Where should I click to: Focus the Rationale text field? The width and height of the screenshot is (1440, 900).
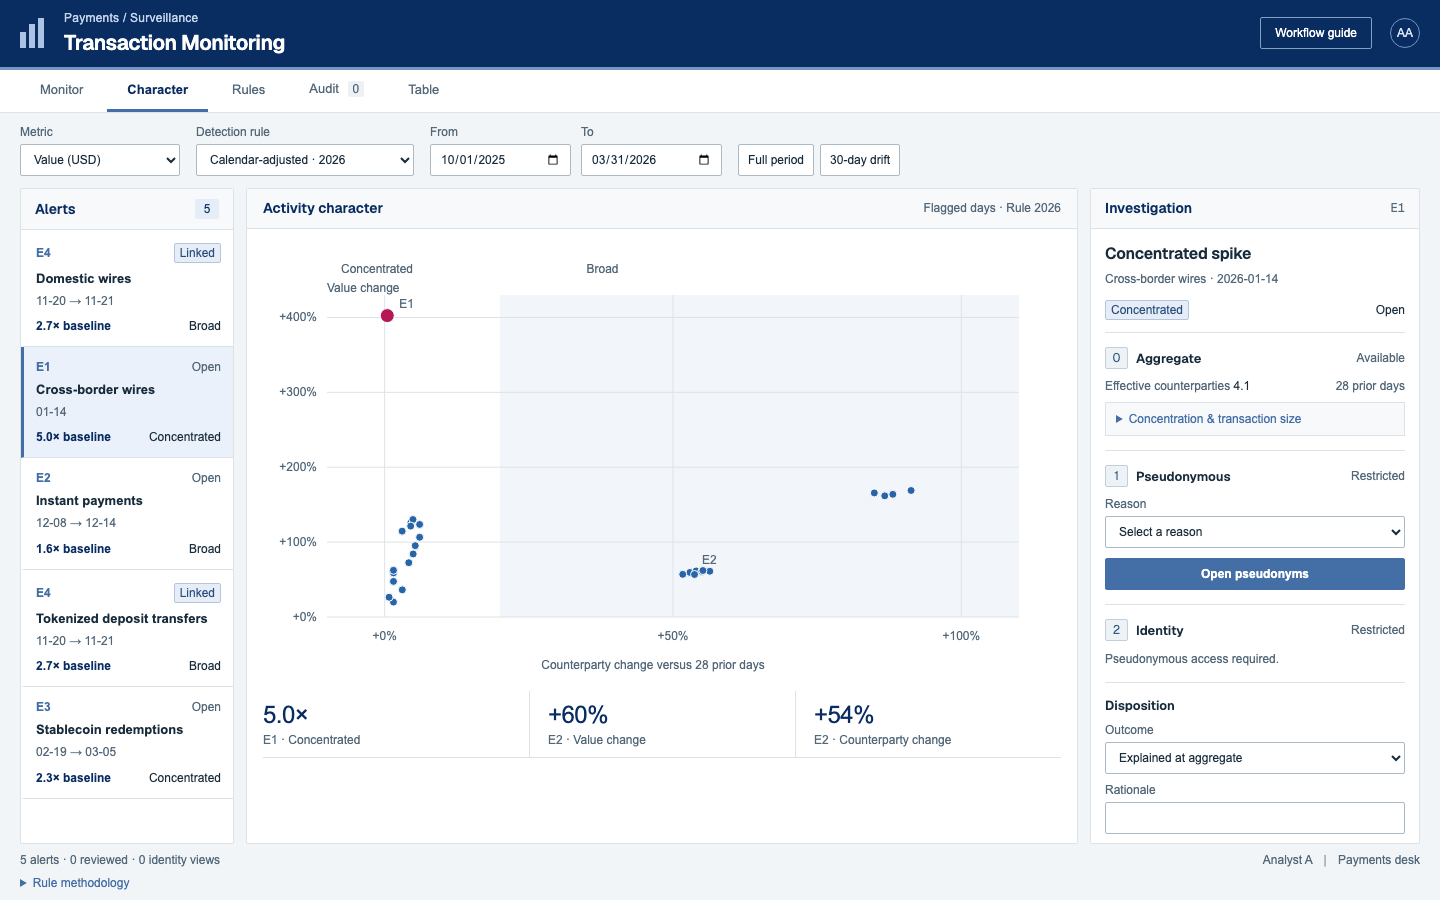(1254, 818)
